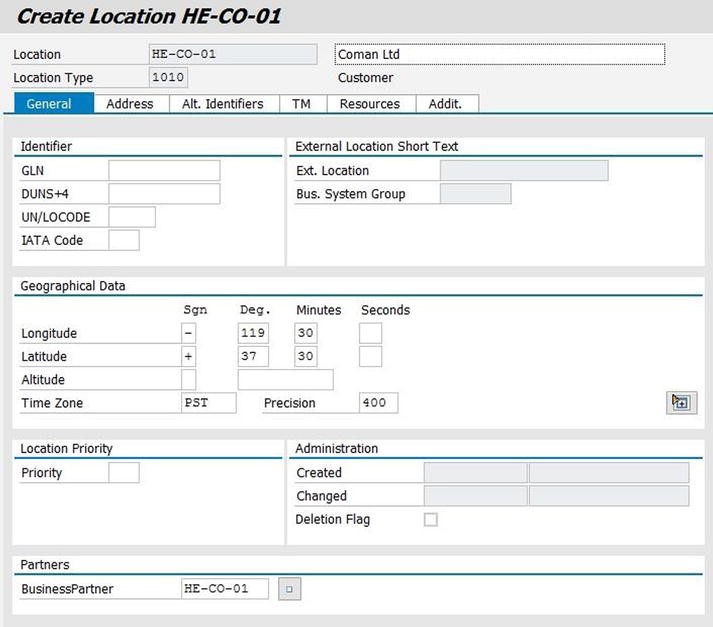
Task: Click the small button next to BusinessPartner field
Action: click(x=289, y=589)
